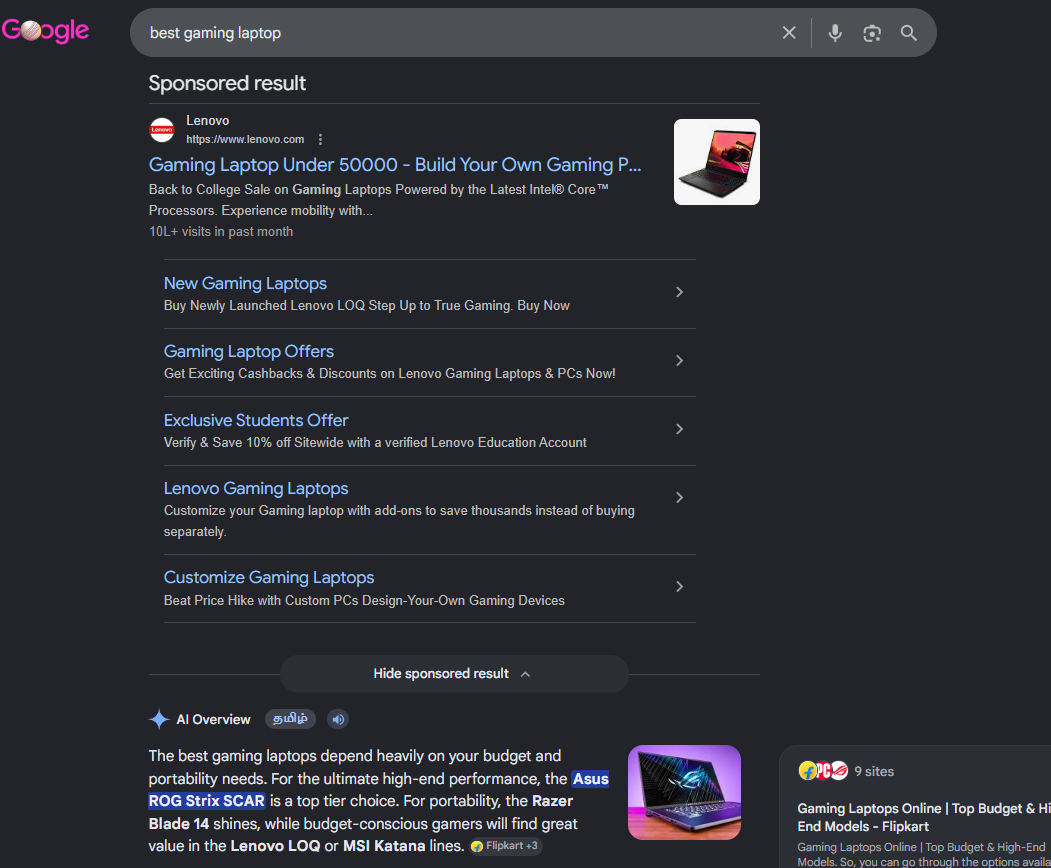
Task: Click the Lenovo laptop ad thumbnail
Action: point(717,162)
